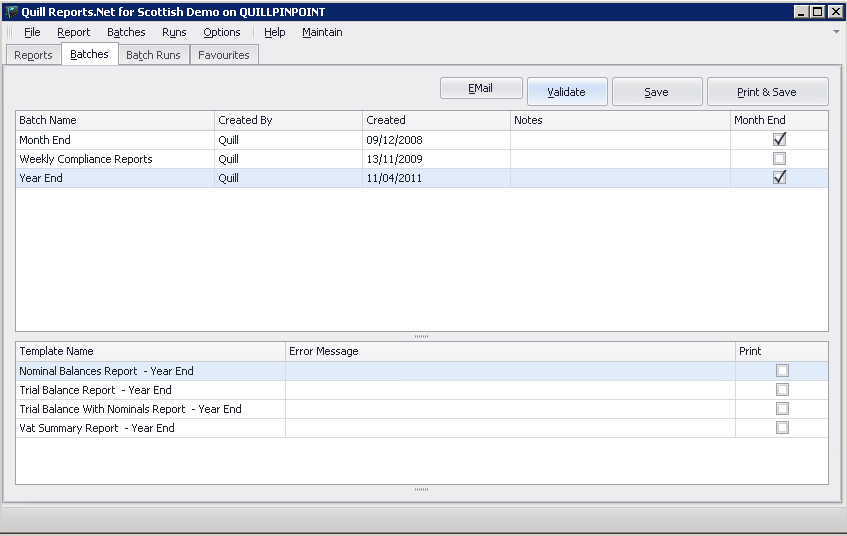Switch to the Reports tab
The height and width of the screenshot is (536, 847).
(x=33, y=55)
